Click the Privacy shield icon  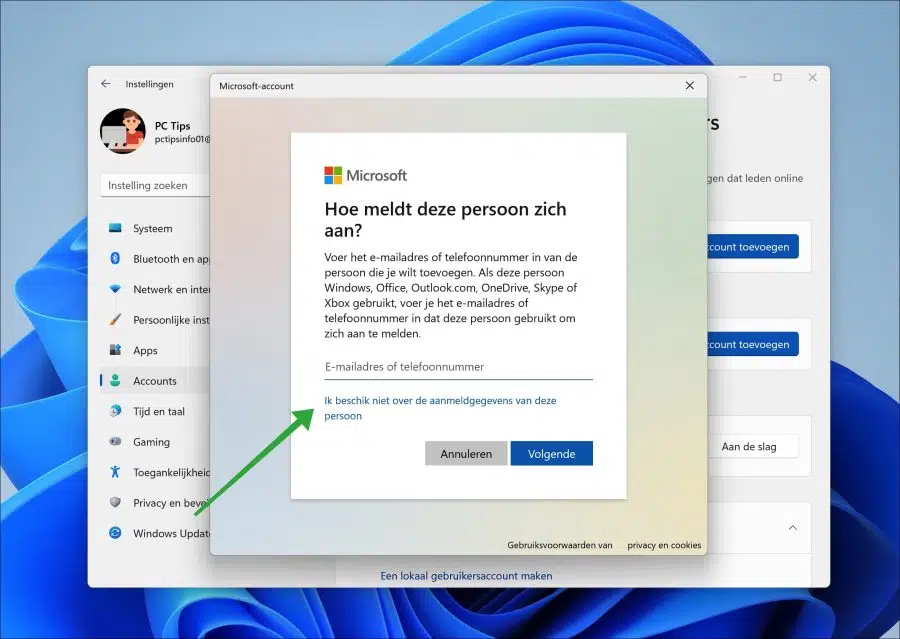[x=115, y=502]
